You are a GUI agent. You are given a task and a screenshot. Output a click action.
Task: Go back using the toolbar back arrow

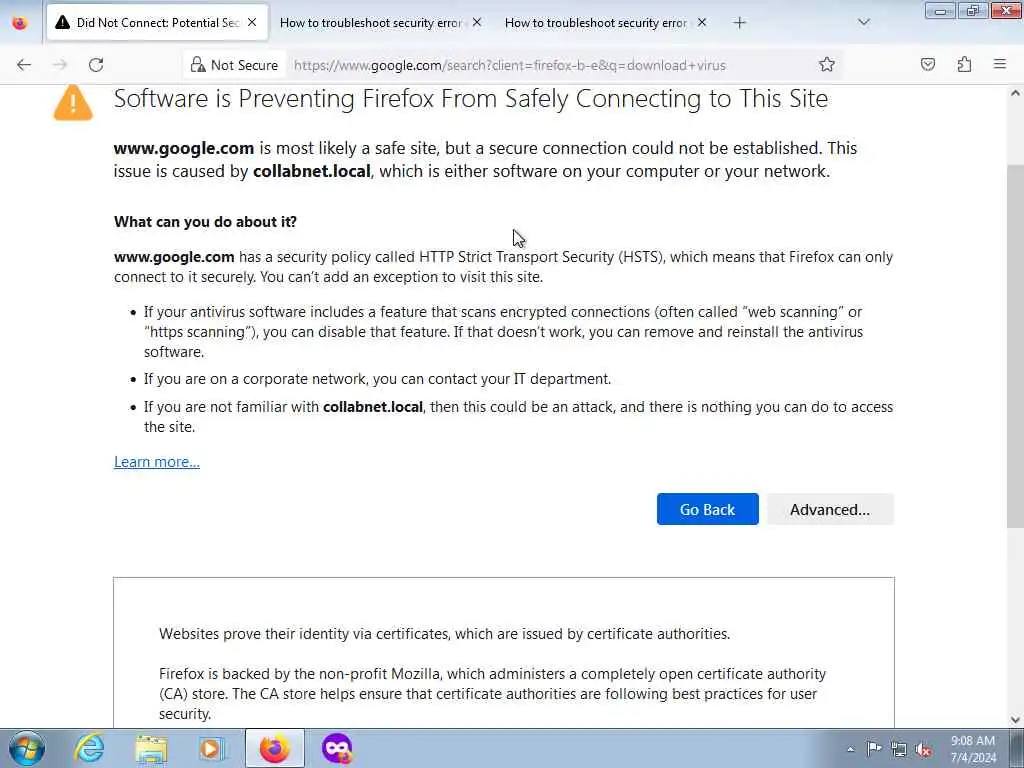point(24,65)
